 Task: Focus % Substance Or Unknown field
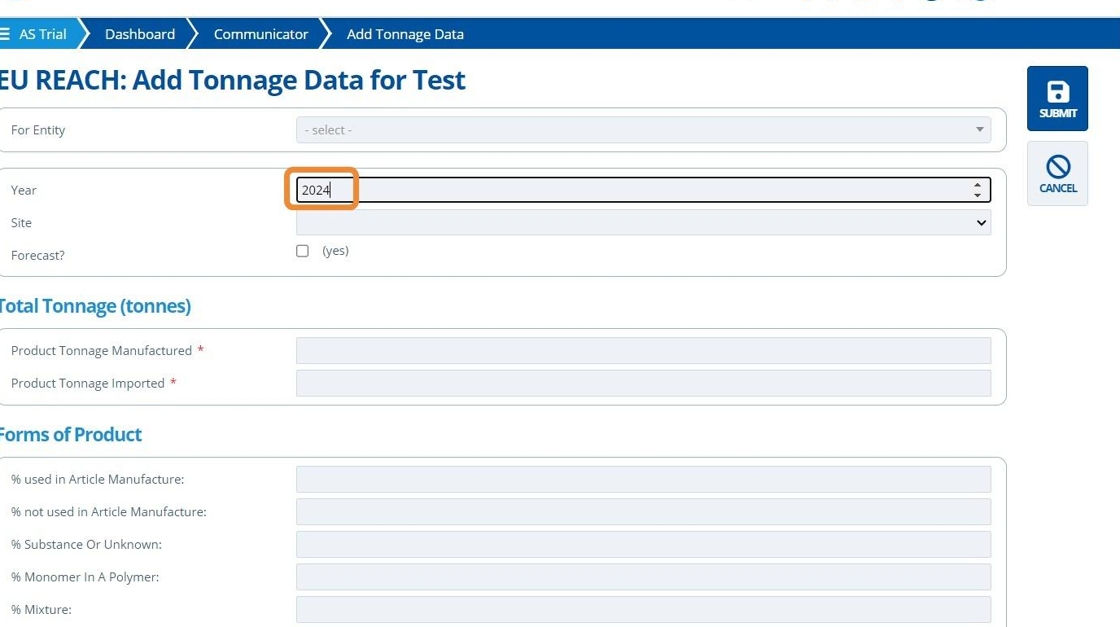pyautogui.click(x=643, y=545)
